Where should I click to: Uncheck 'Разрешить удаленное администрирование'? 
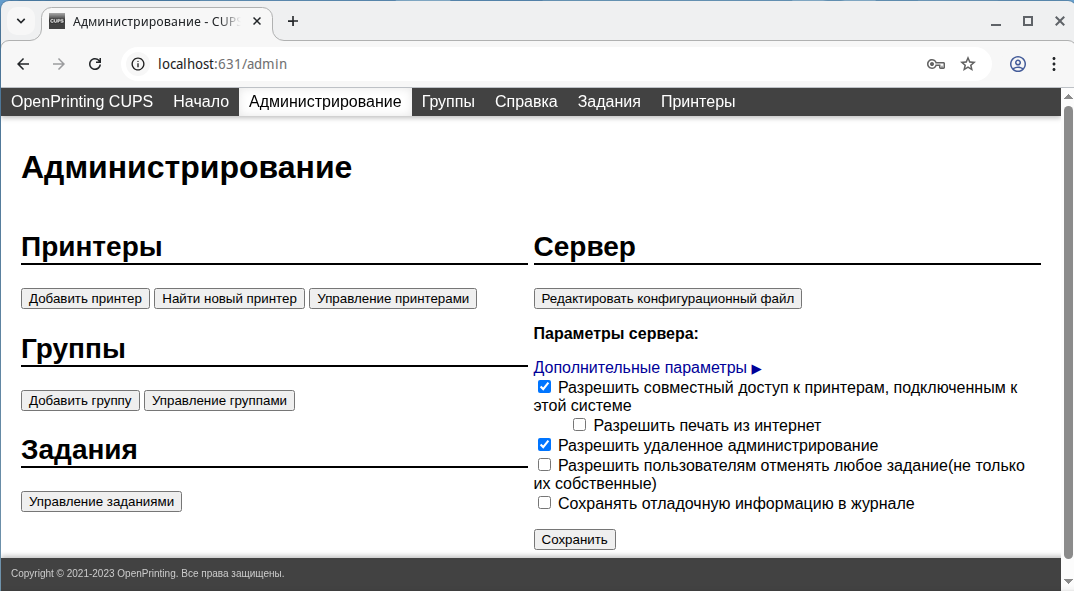tap(545, 445)
